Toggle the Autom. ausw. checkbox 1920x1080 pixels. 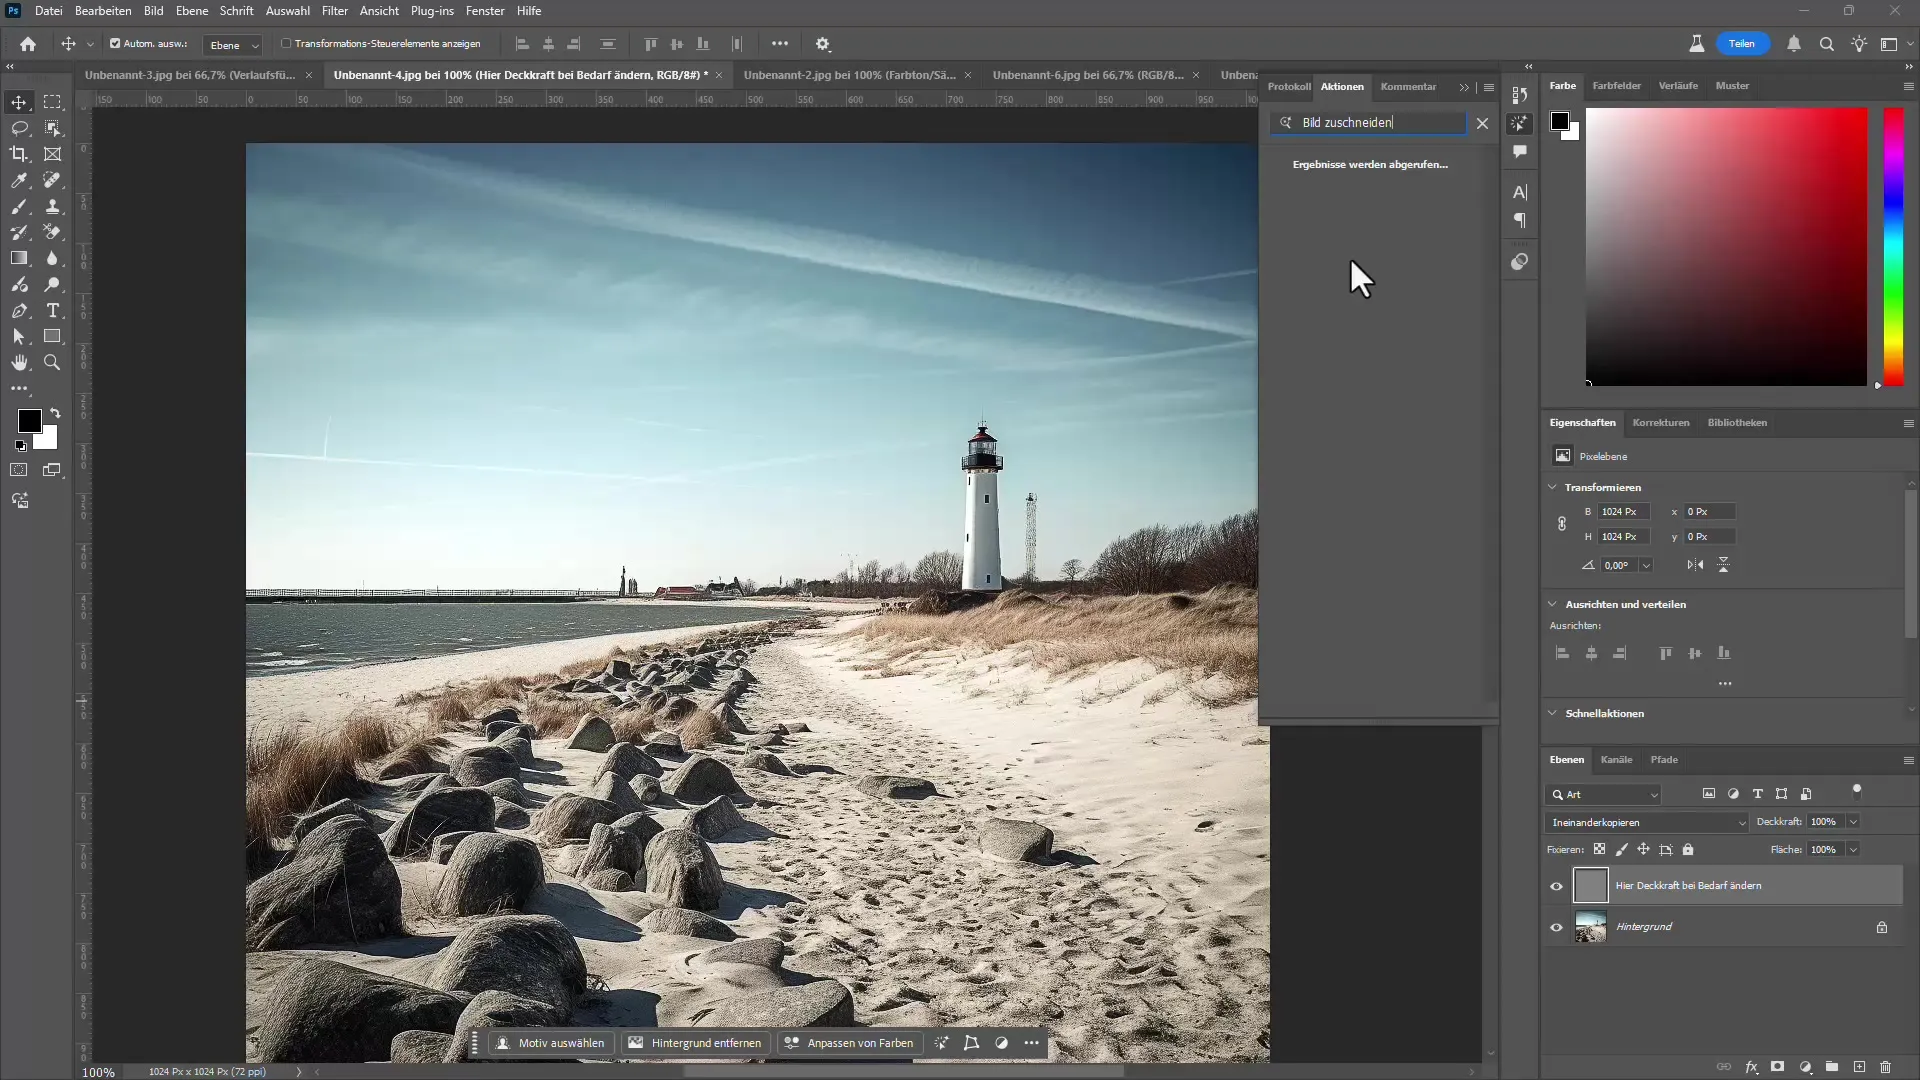click(115, 44)
